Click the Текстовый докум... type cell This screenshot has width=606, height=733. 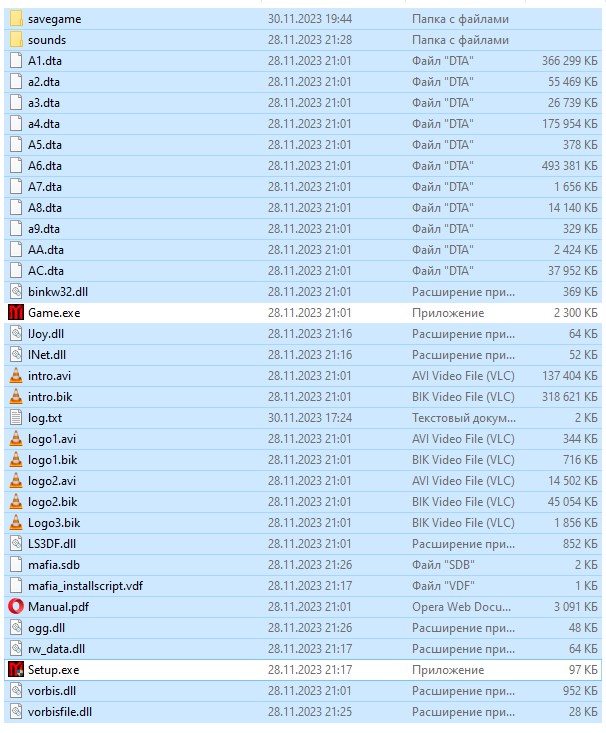[463, 418]
